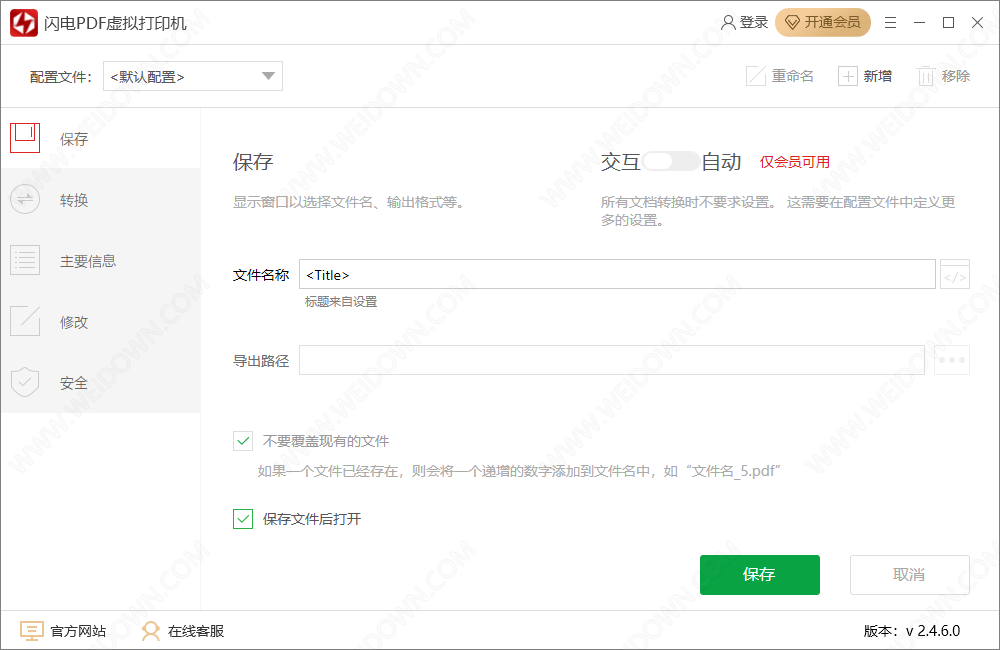1000x650 pixels.
Task: Click the 新增 plus icon
Action: click(848, 77)
